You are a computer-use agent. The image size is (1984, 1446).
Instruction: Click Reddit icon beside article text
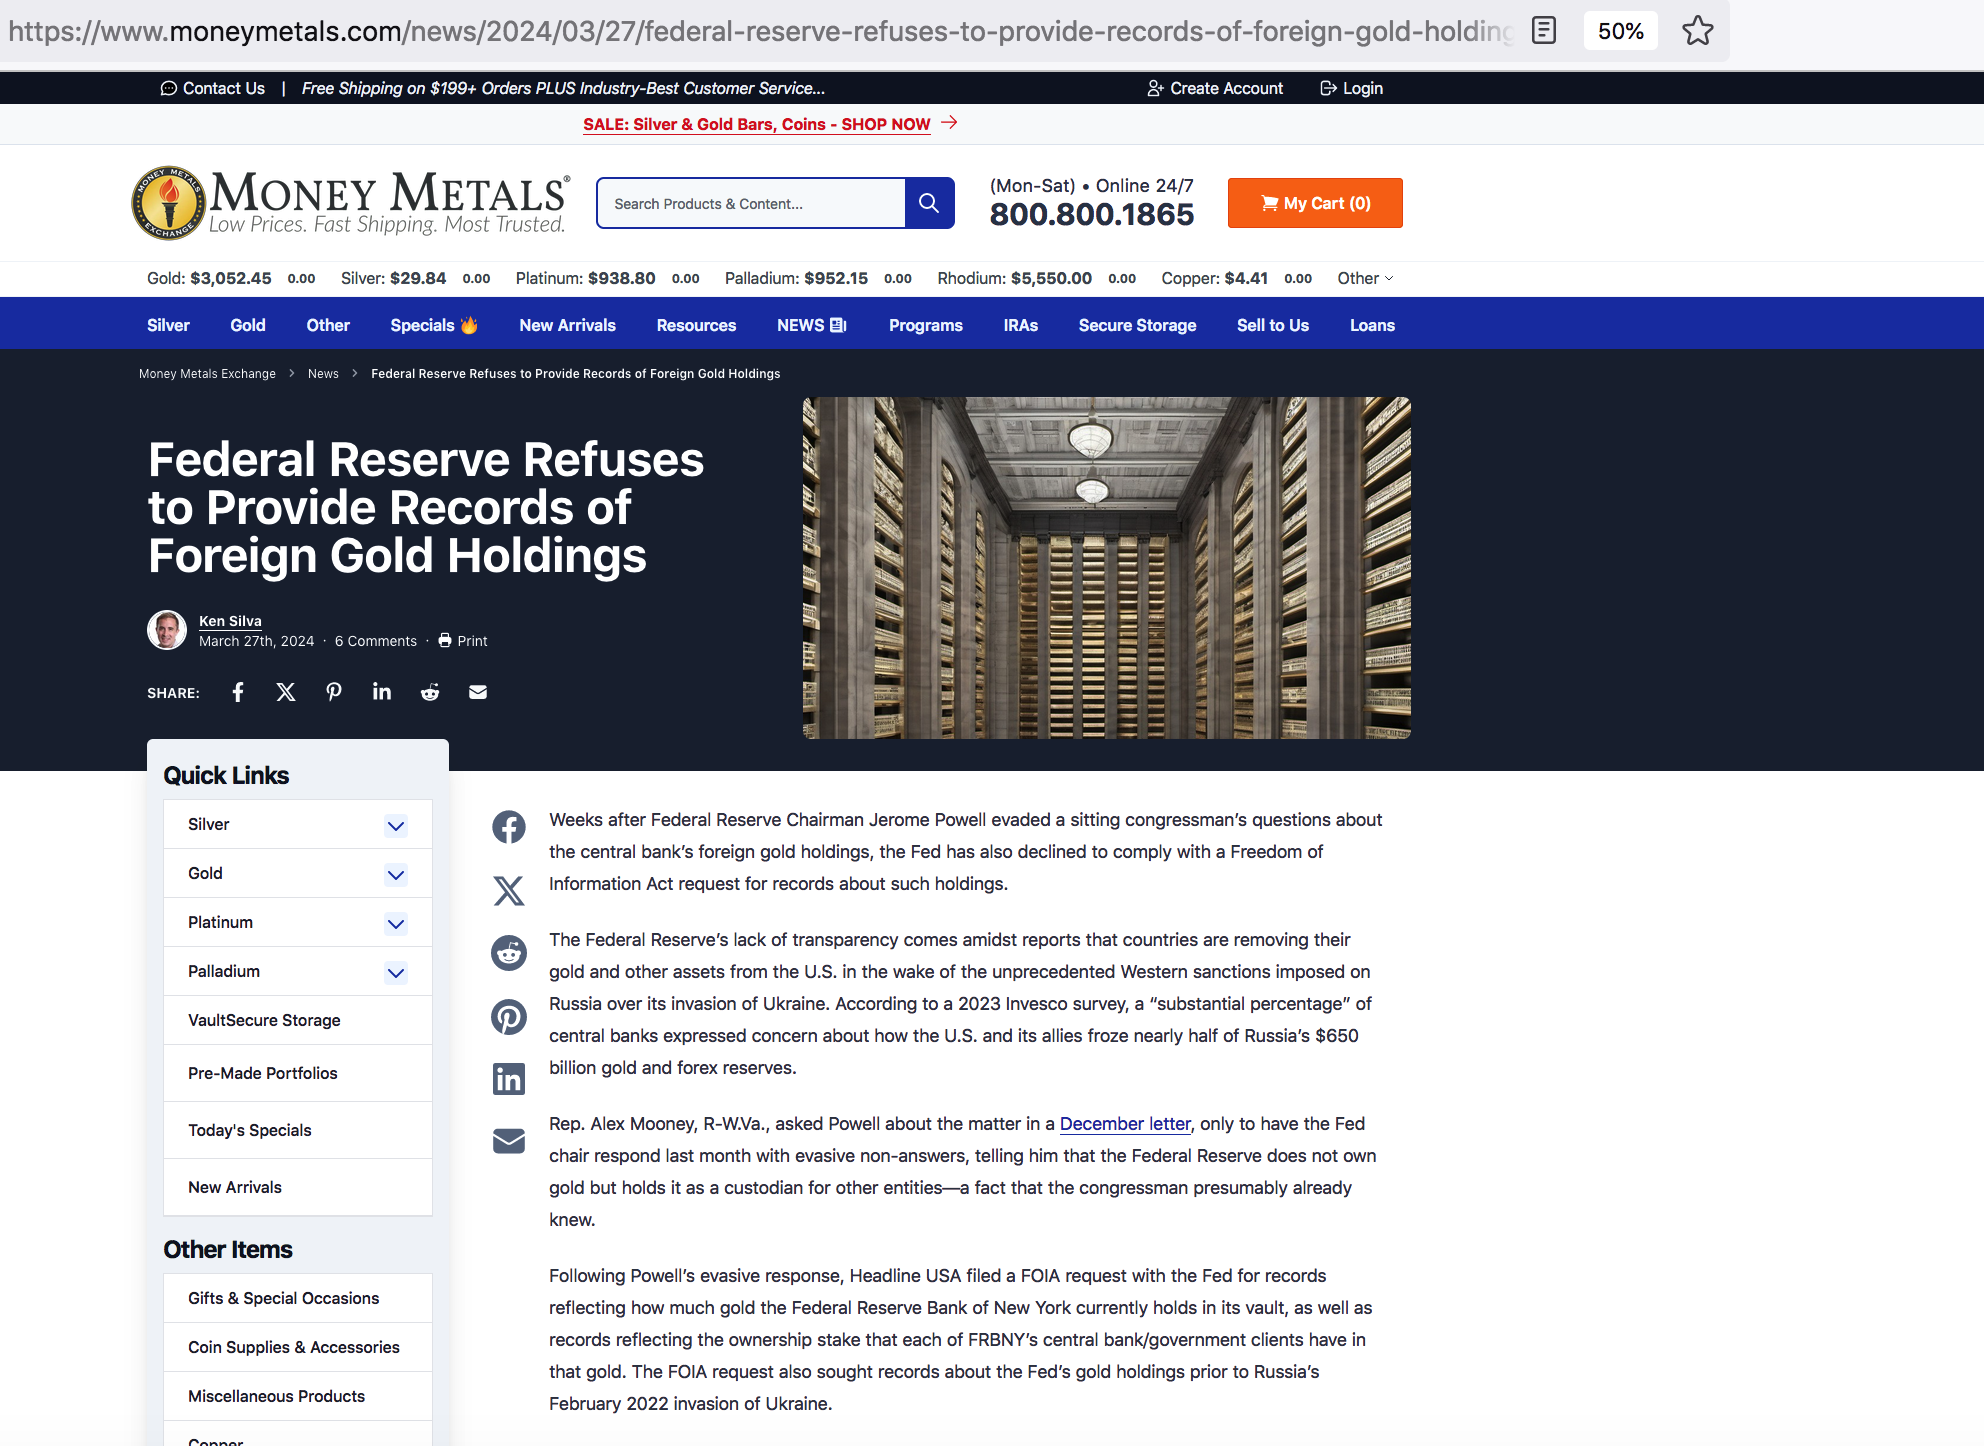[509, 953]
